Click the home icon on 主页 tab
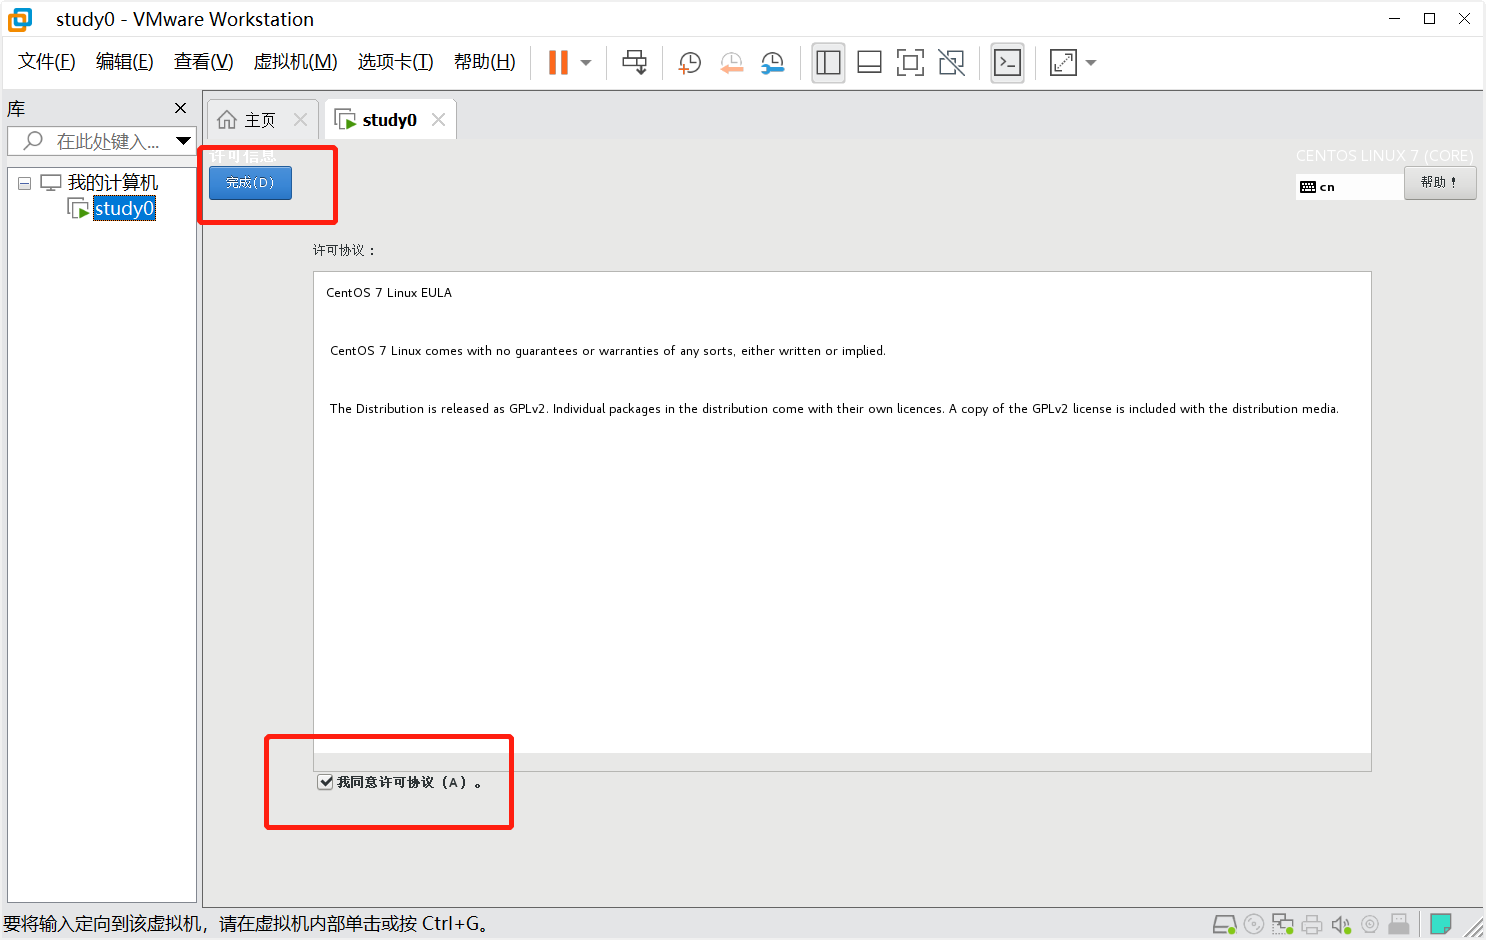The height and width of the screenshot is (940, 1486). [227, 120]
